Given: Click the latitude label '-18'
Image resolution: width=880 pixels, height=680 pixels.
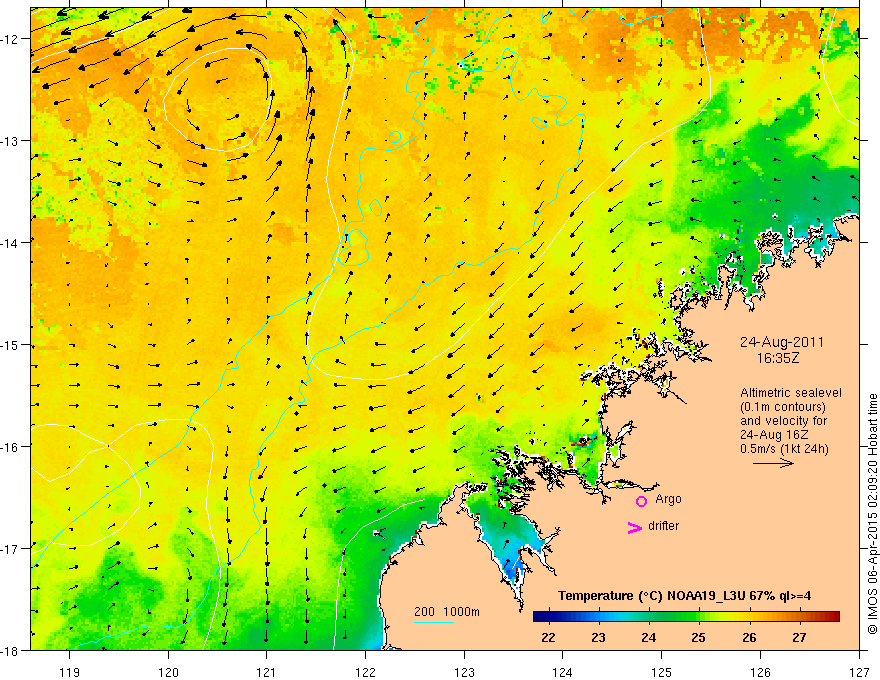Looking at the screenshot, I should click(10, 650).
